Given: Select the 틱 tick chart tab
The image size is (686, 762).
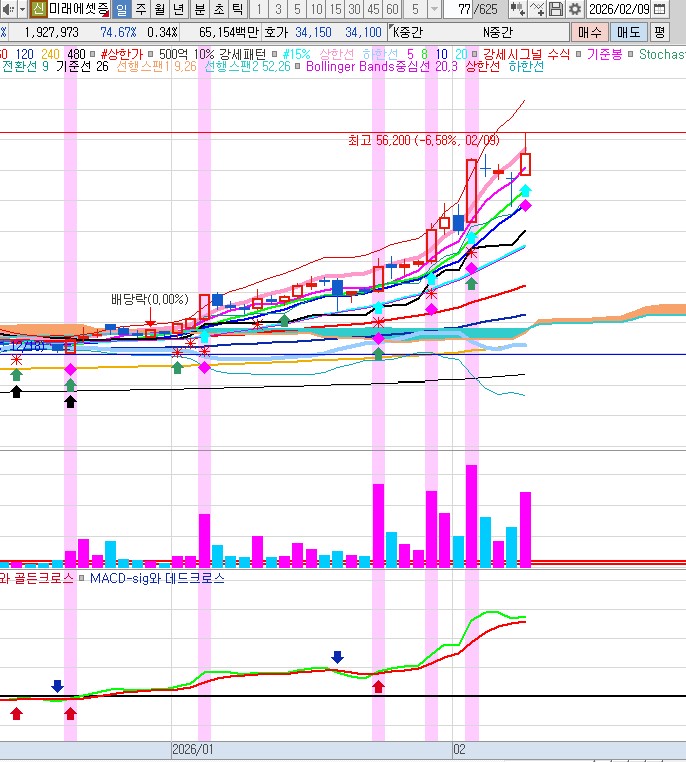Looking at the screenshot, I should (238, 9).
